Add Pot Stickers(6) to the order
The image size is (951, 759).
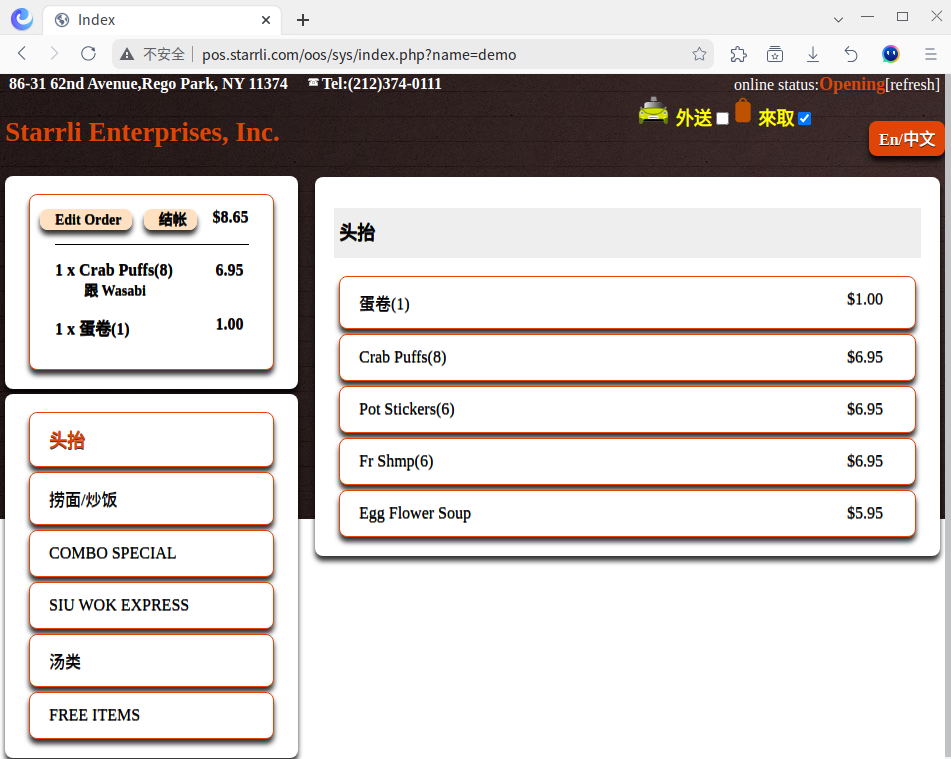(x=627, y=409)
